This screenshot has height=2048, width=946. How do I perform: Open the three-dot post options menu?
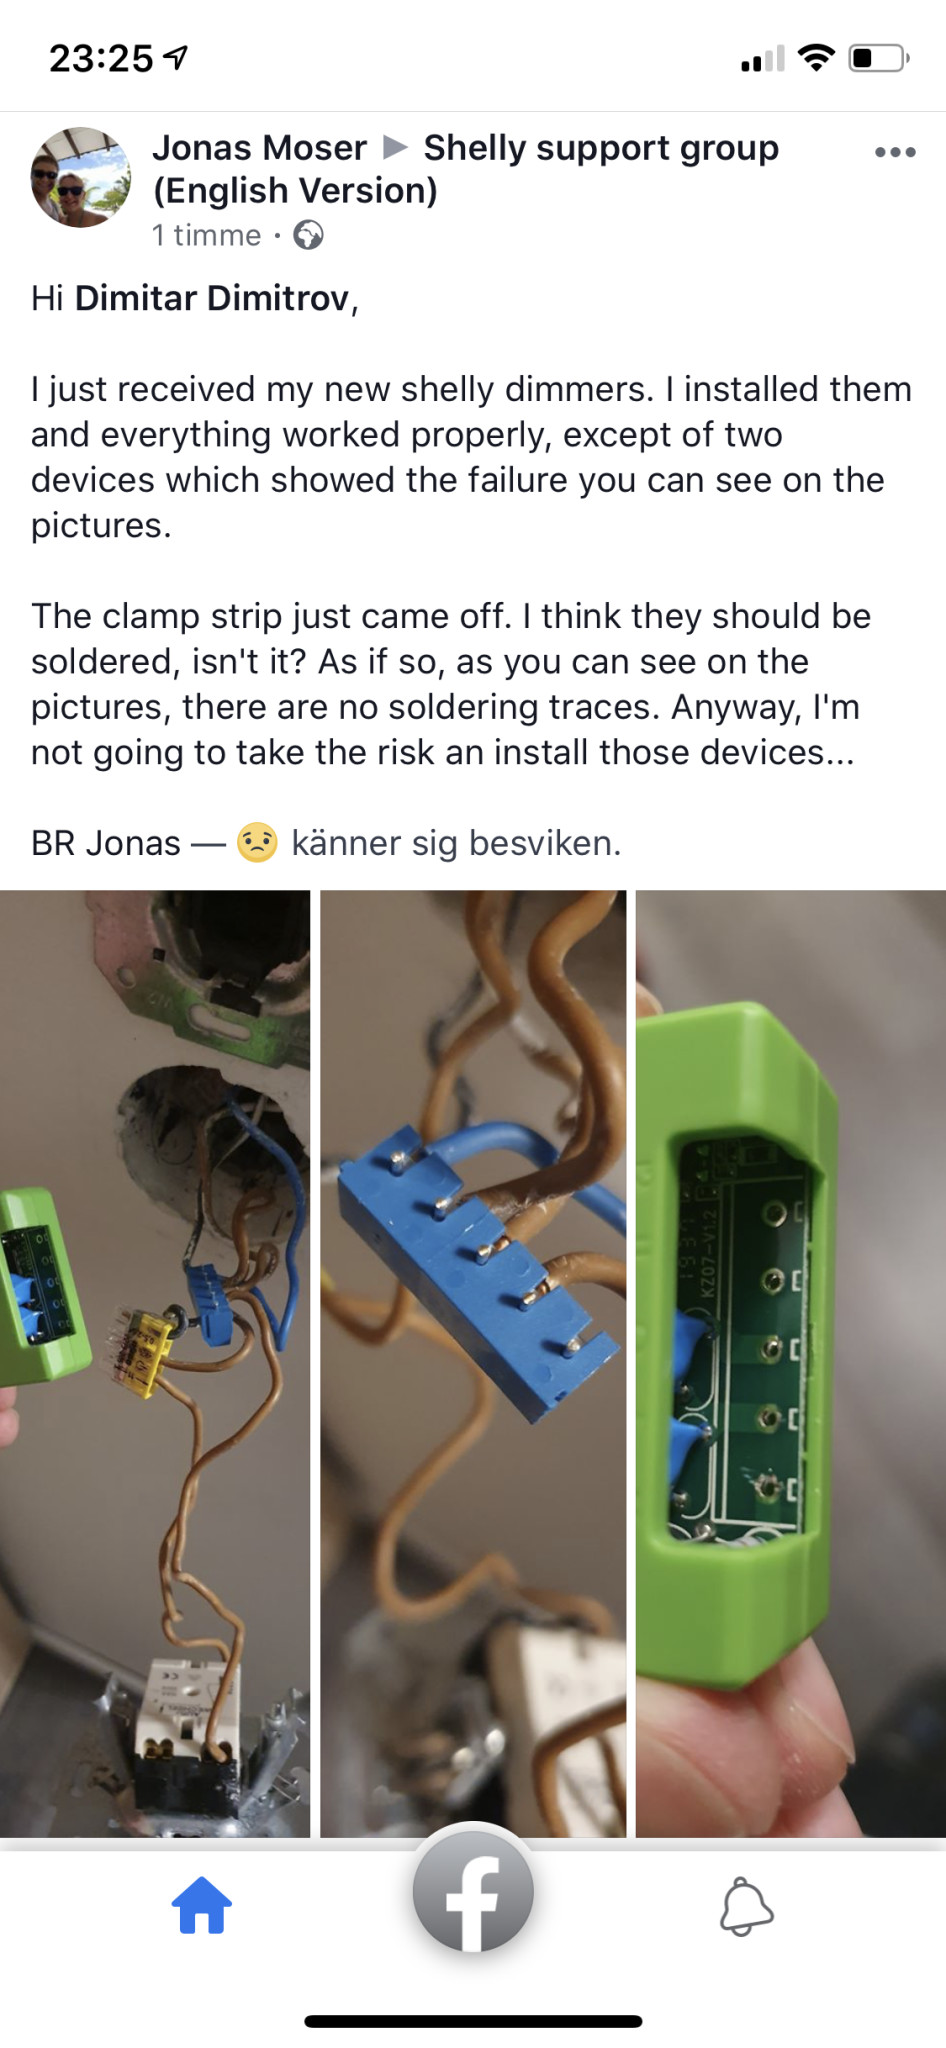point(895,152)
